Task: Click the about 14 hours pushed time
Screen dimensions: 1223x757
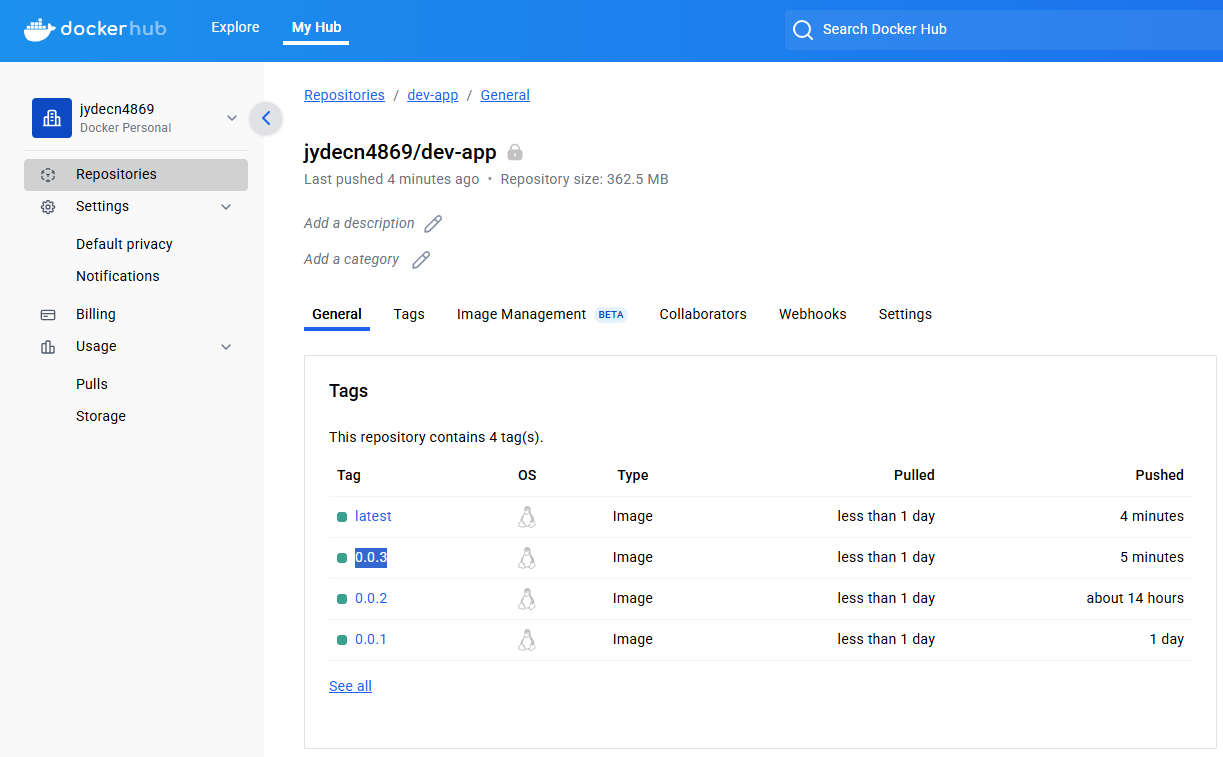Action: [1135, 598]
